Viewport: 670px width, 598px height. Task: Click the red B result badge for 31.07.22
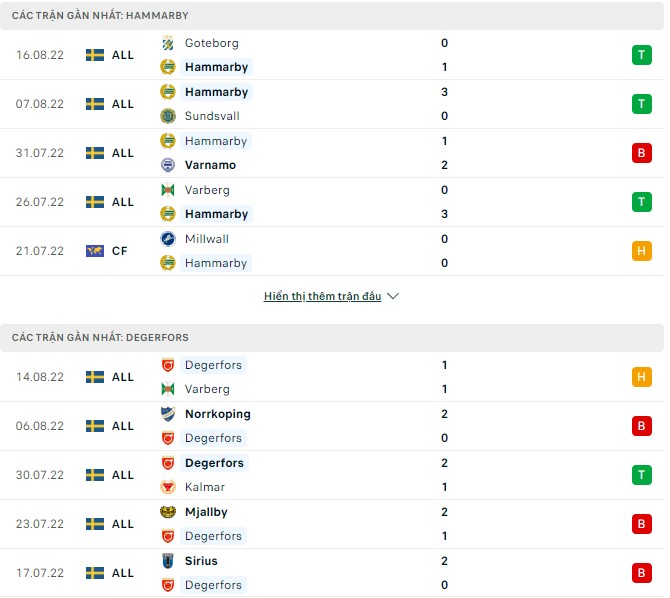641,153
